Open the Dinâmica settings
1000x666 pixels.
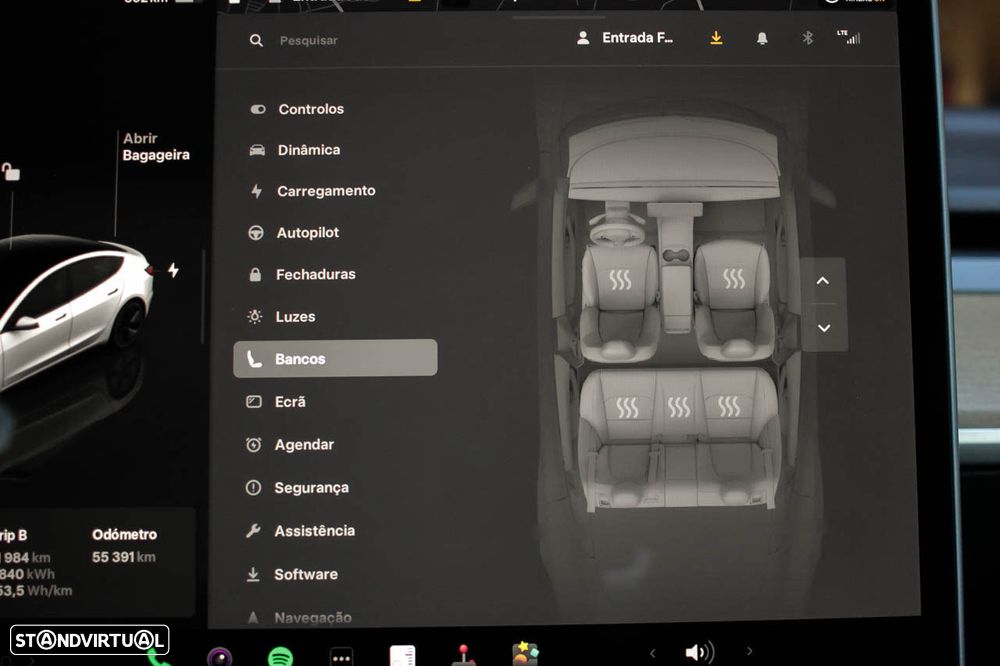point(295,150)
